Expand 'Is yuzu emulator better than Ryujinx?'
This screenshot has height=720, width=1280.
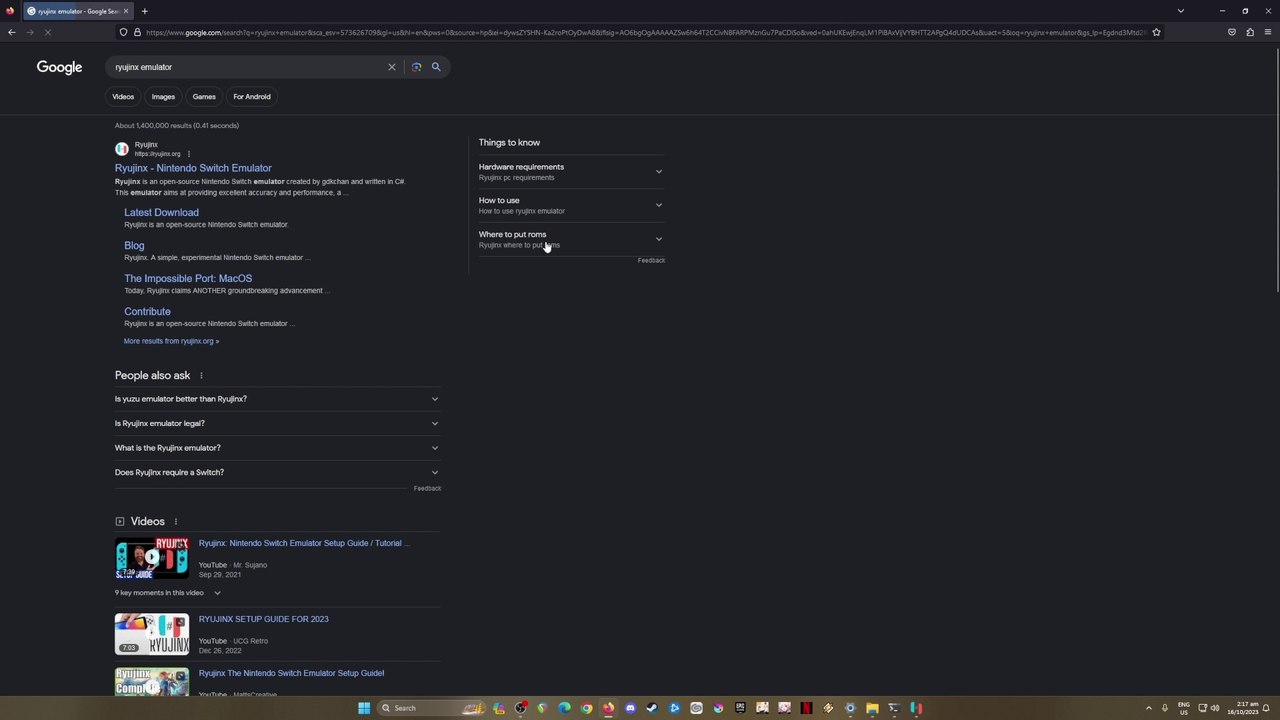tap(277, 399)
